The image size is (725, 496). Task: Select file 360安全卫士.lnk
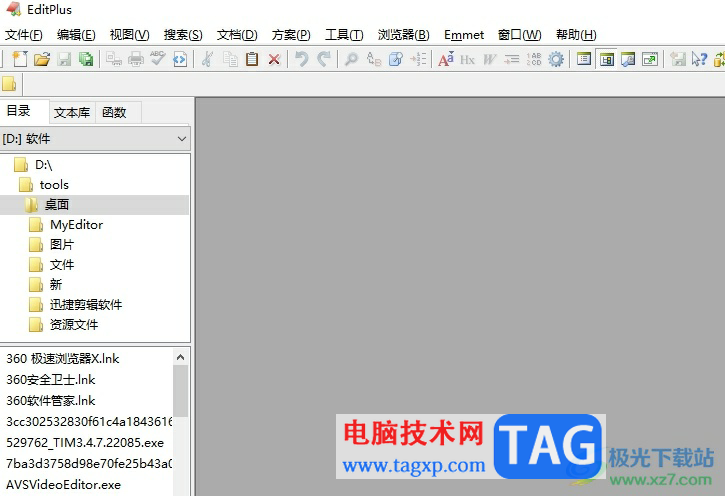pyautogui.click(x=51, y=380)
